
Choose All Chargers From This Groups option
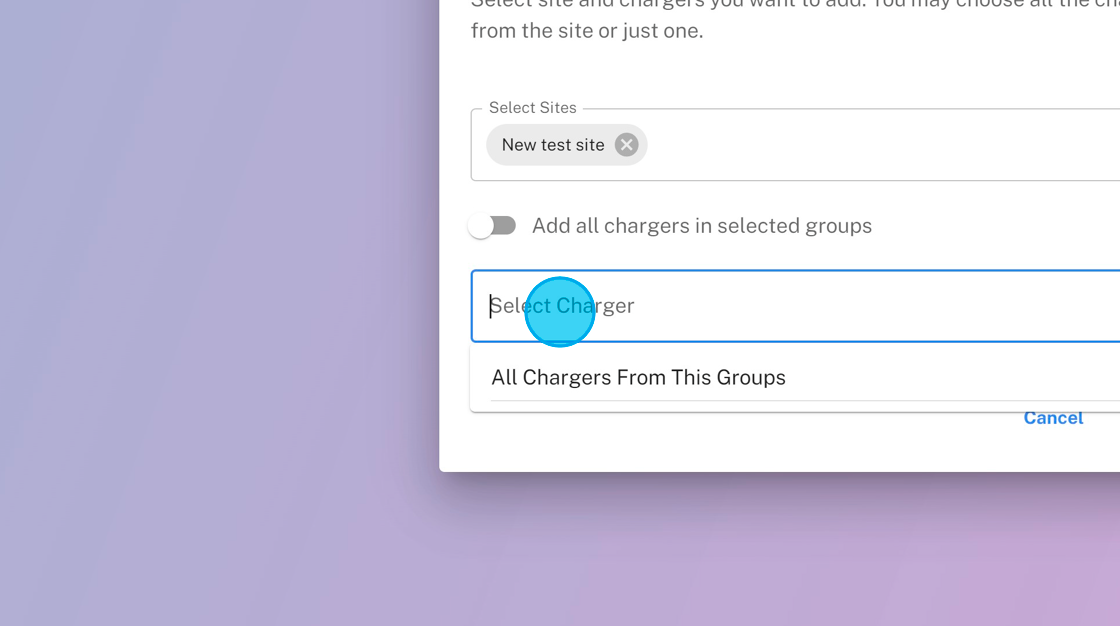638,378
